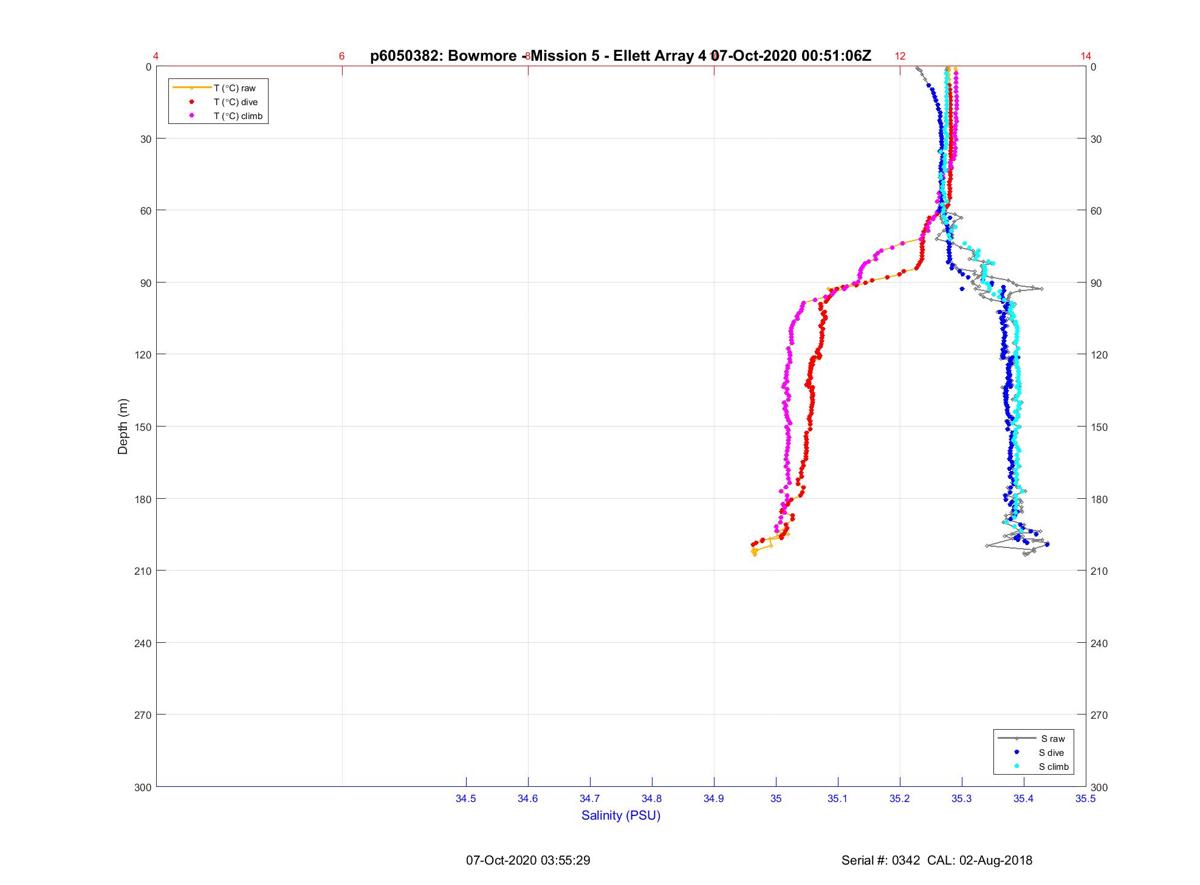Click the 60 tick on left depth axis
Viewport: 1200px width, 885px height.
pos(145,211)
